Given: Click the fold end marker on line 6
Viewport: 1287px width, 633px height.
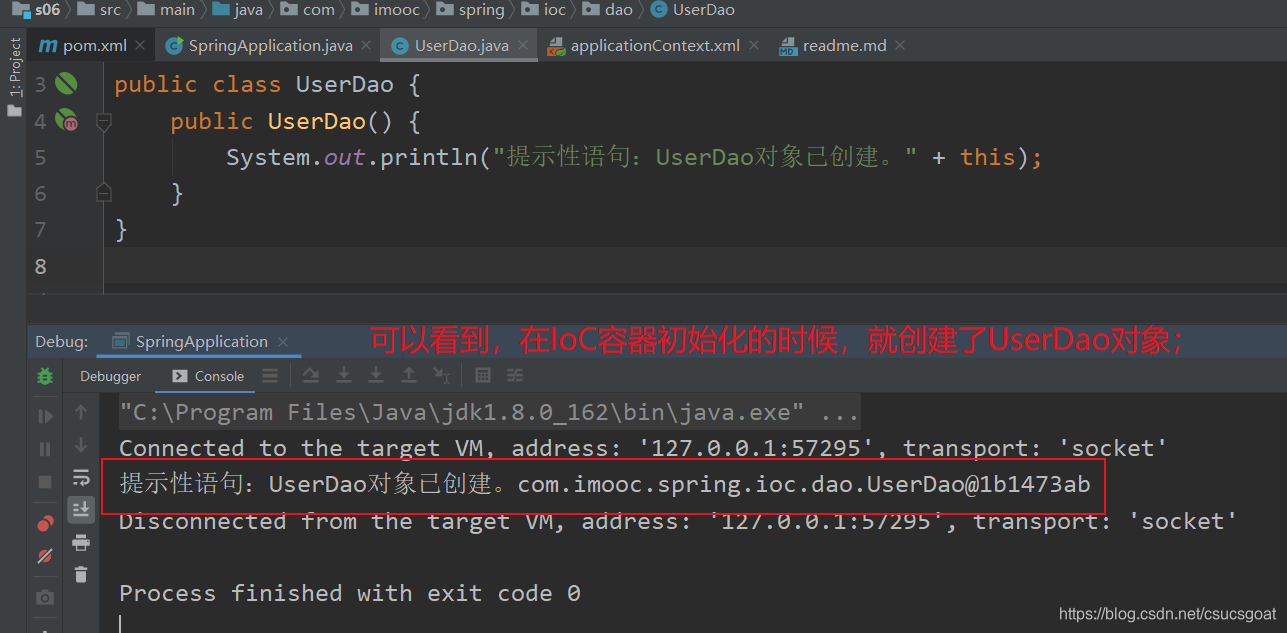Looking at the screenshot, I should [103, 192].
